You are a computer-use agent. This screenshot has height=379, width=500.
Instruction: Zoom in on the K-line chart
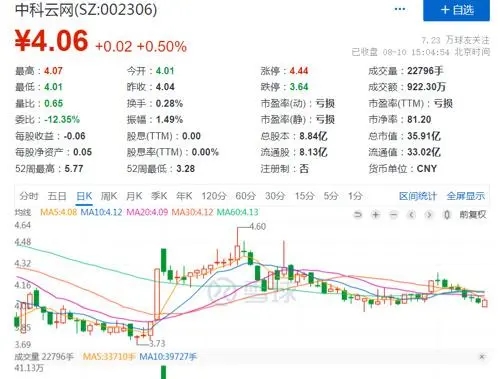coord(376,215)
